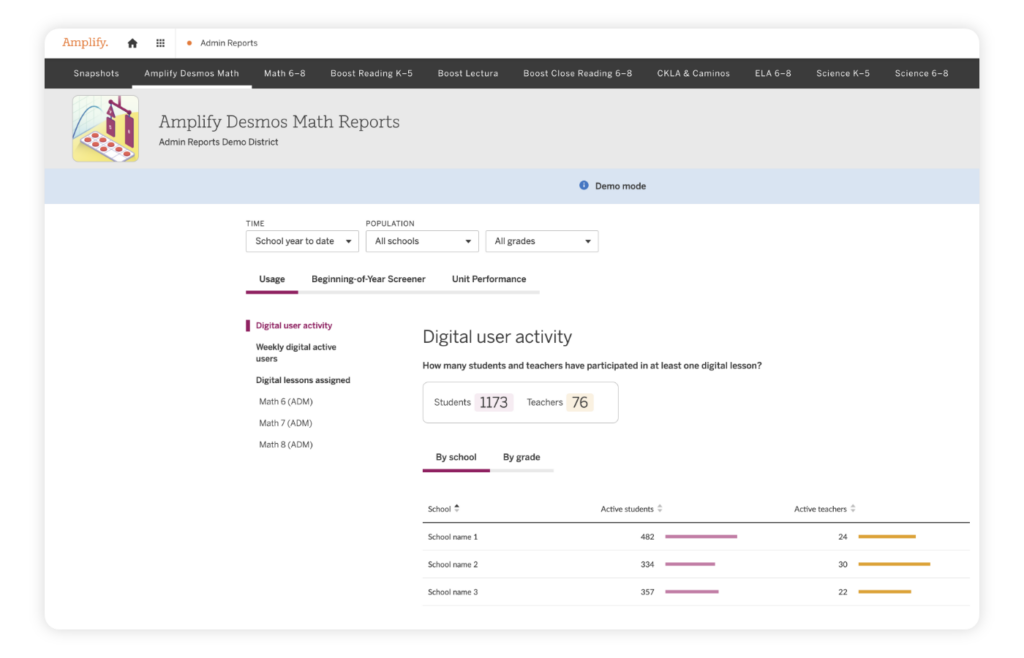Image resolution: width=1024 pixels, height=658 pixels.
Task: Click the Demo mode info icon
Action: [584, 186]
